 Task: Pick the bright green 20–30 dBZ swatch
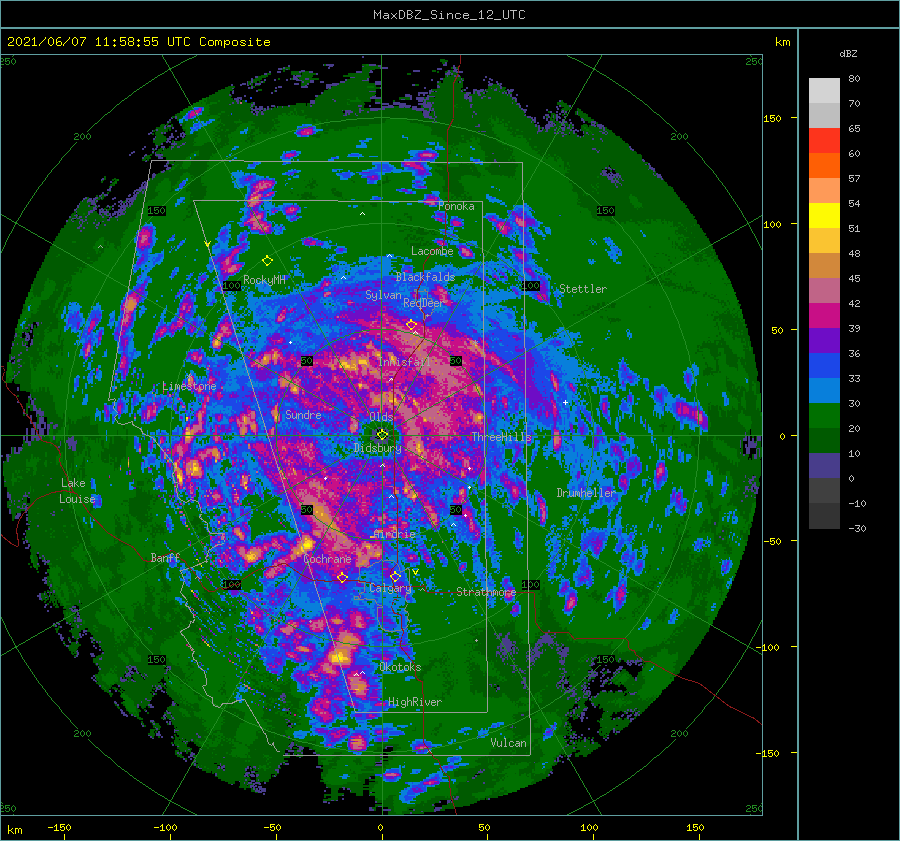click(824, 416)
